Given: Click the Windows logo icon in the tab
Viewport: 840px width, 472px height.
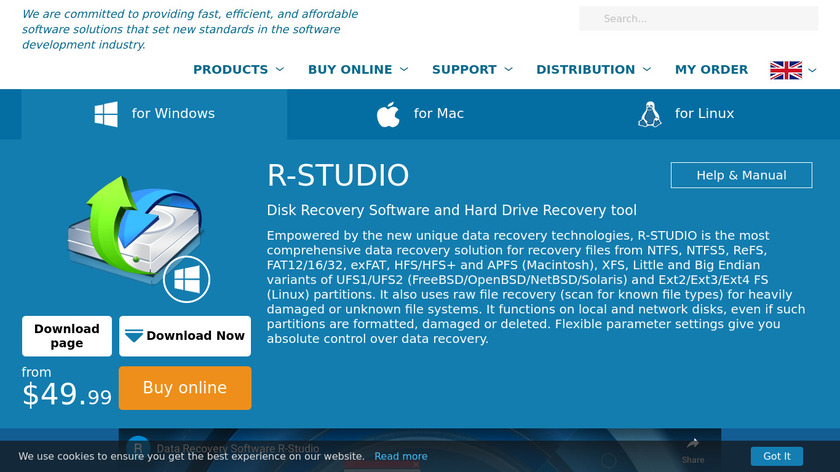Looking at the screenshot, I should tap(106, 114).
